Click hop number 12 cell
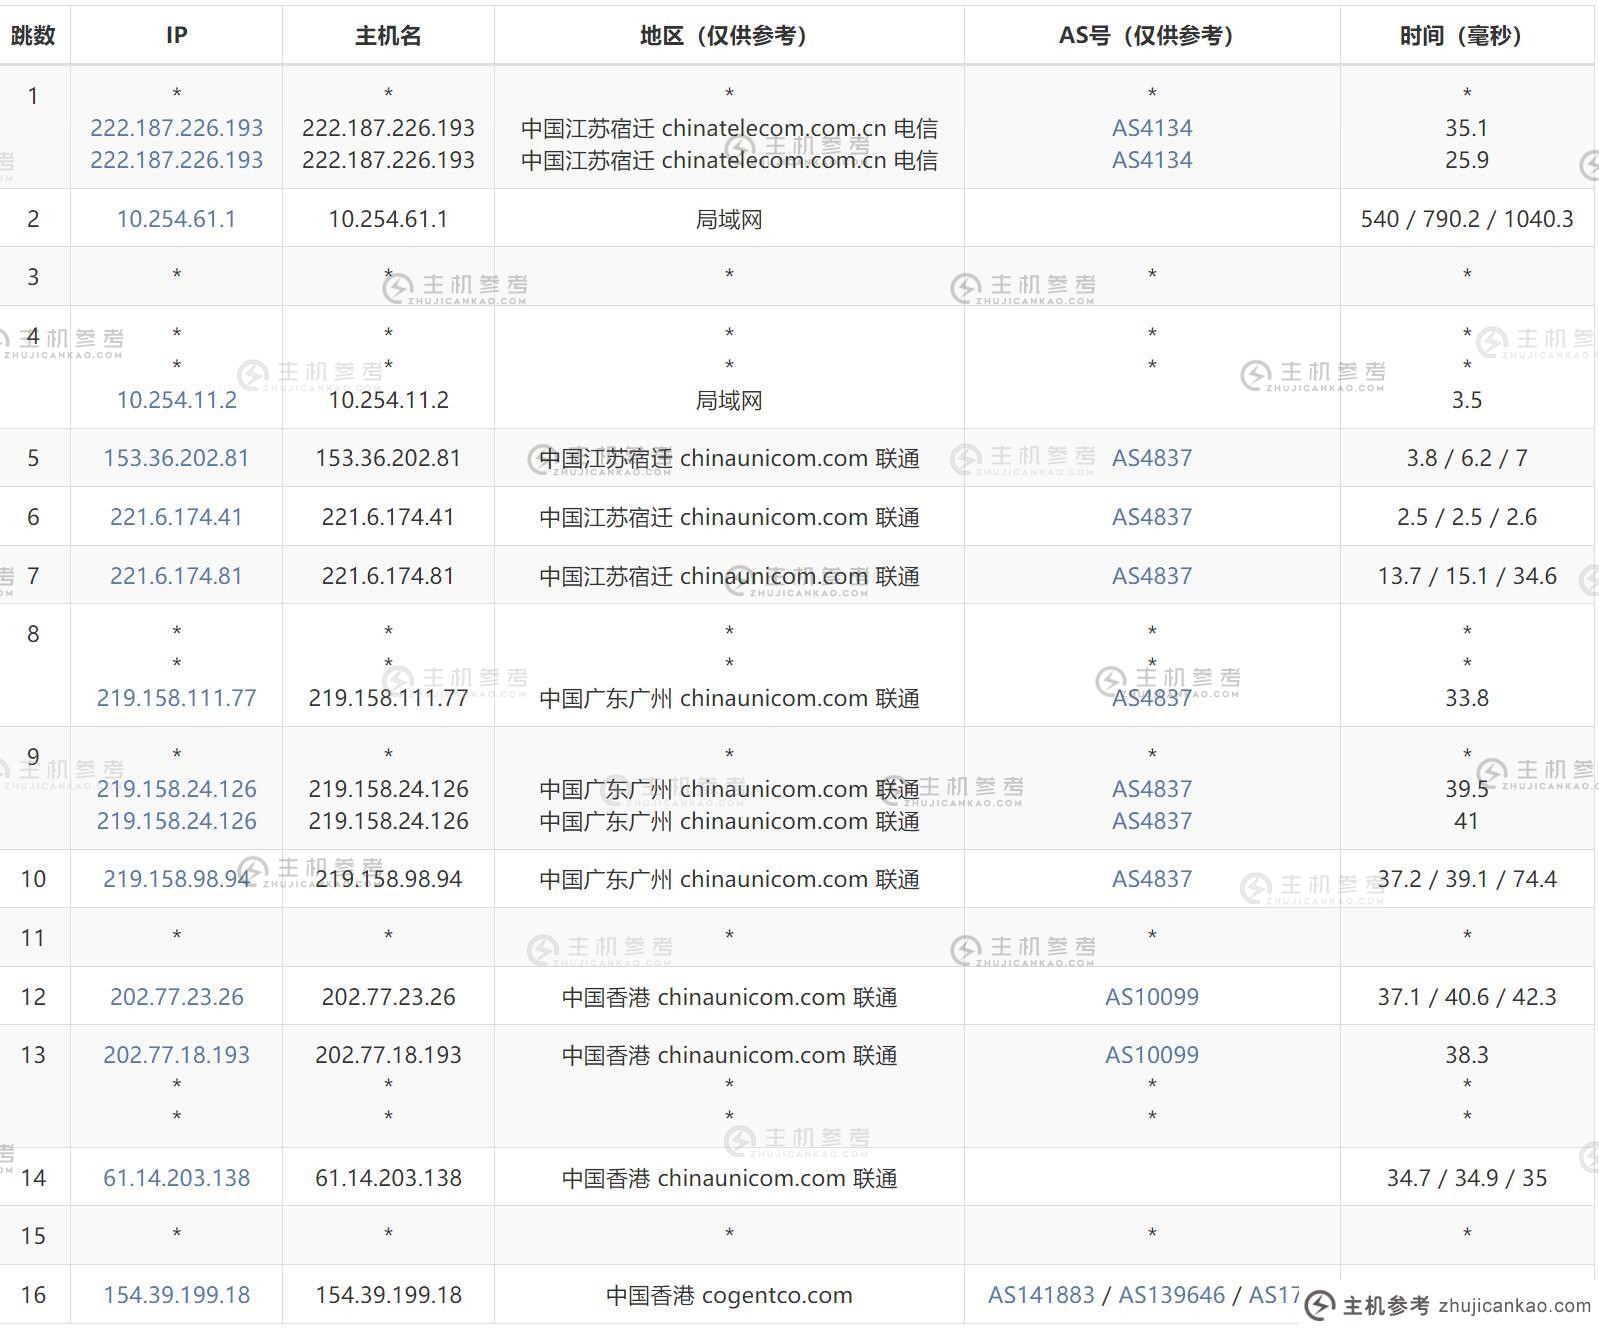The width and height of the screenshot is (1599, 1330). tap(33, 997)
